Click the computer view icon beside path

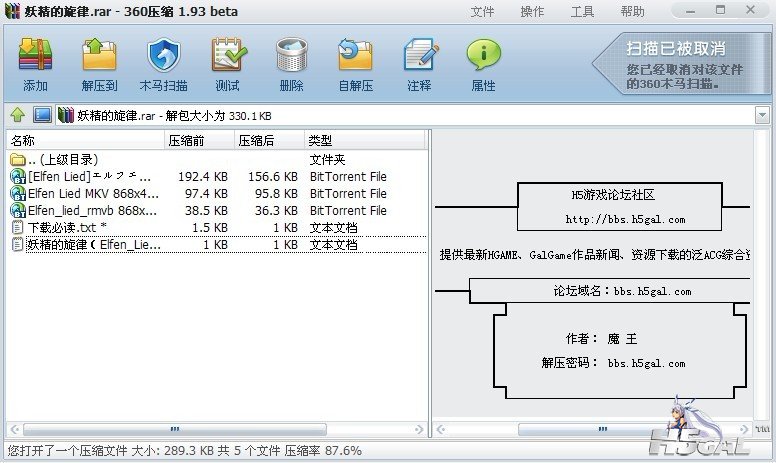point(42,115)
